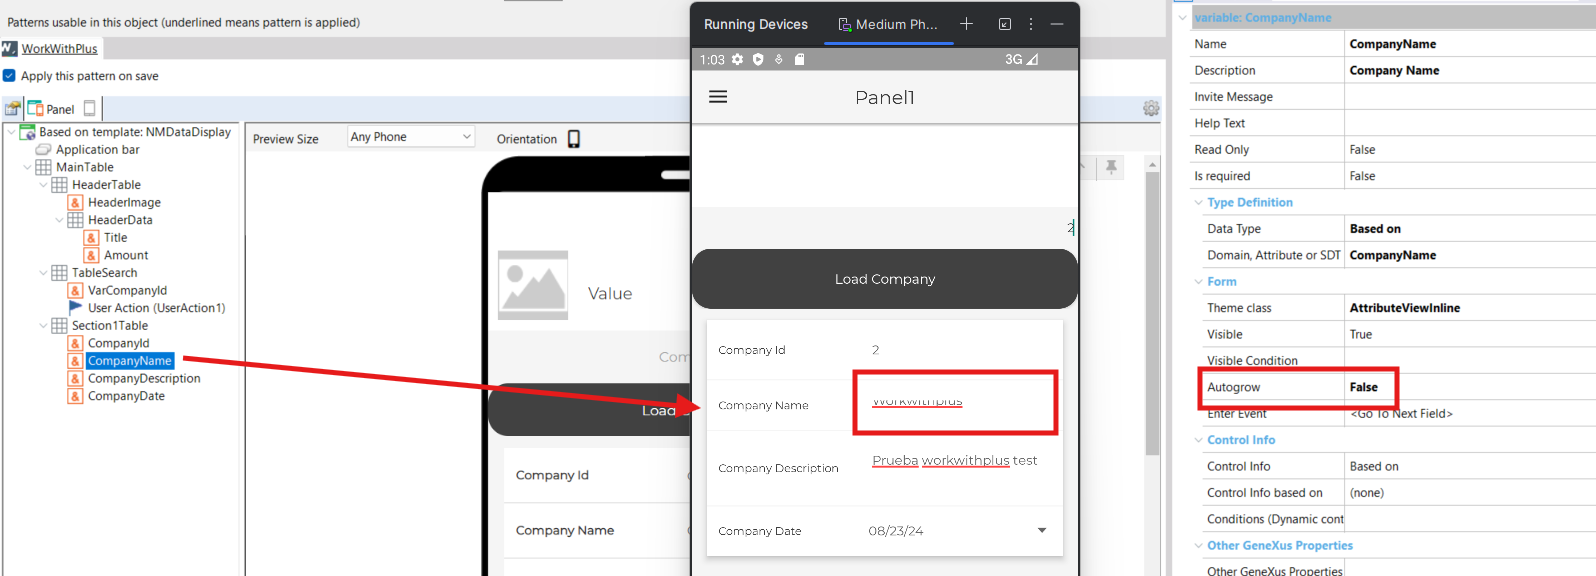Click the MainTable table icon
This screenshot has width=1596, height=576.
43,167
